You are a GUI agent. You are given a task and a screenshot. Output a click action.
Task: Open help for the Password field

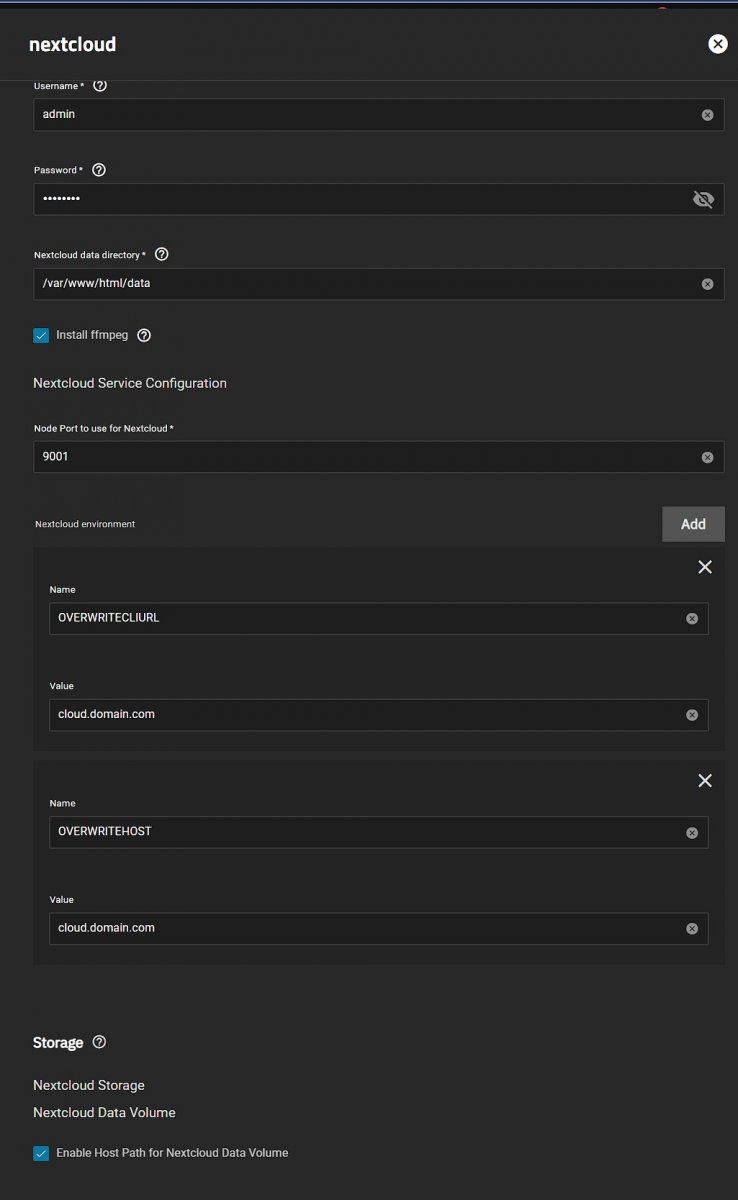(x=99, y=170)
